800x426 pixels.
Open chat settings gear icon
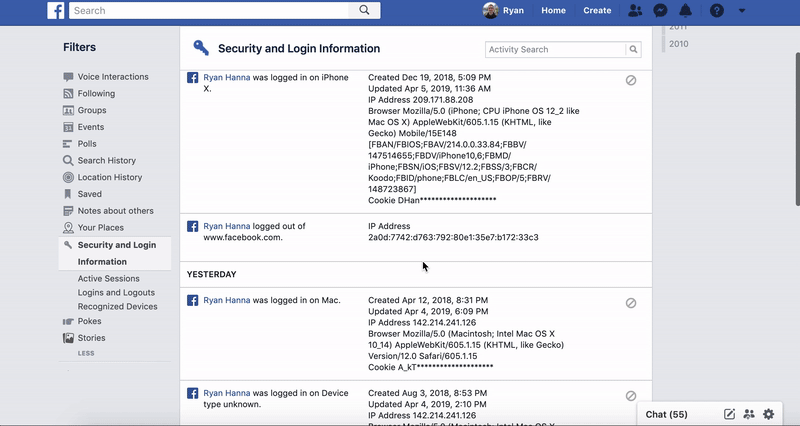point(768,414)
